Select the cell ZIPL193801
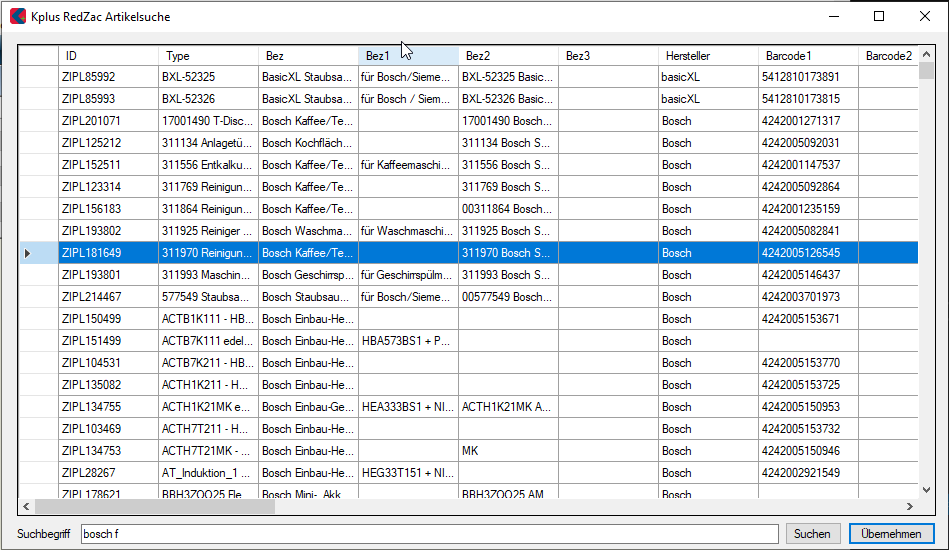The image size is (949, 550). click(108, 275)
